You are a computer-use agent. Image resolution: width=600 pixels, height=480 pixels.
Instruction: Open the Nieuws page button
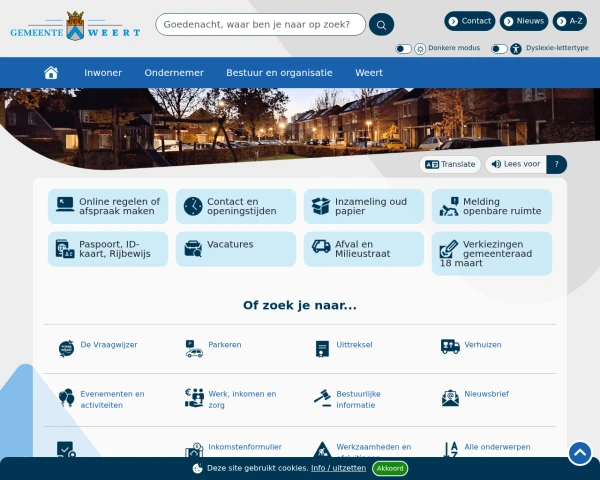(x=524, y=21)
